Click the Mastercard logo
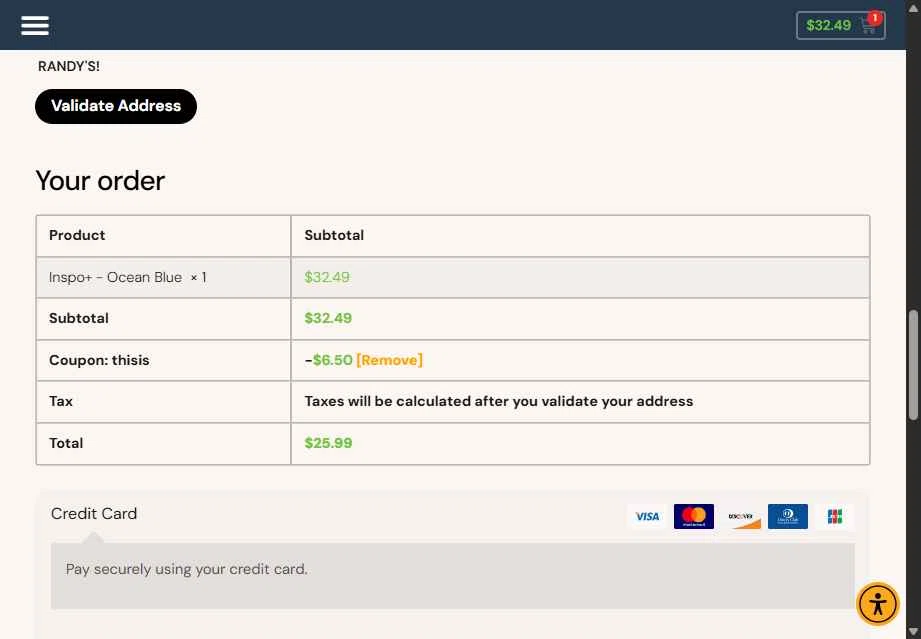921x639 pixels. [x=694, y=516]
